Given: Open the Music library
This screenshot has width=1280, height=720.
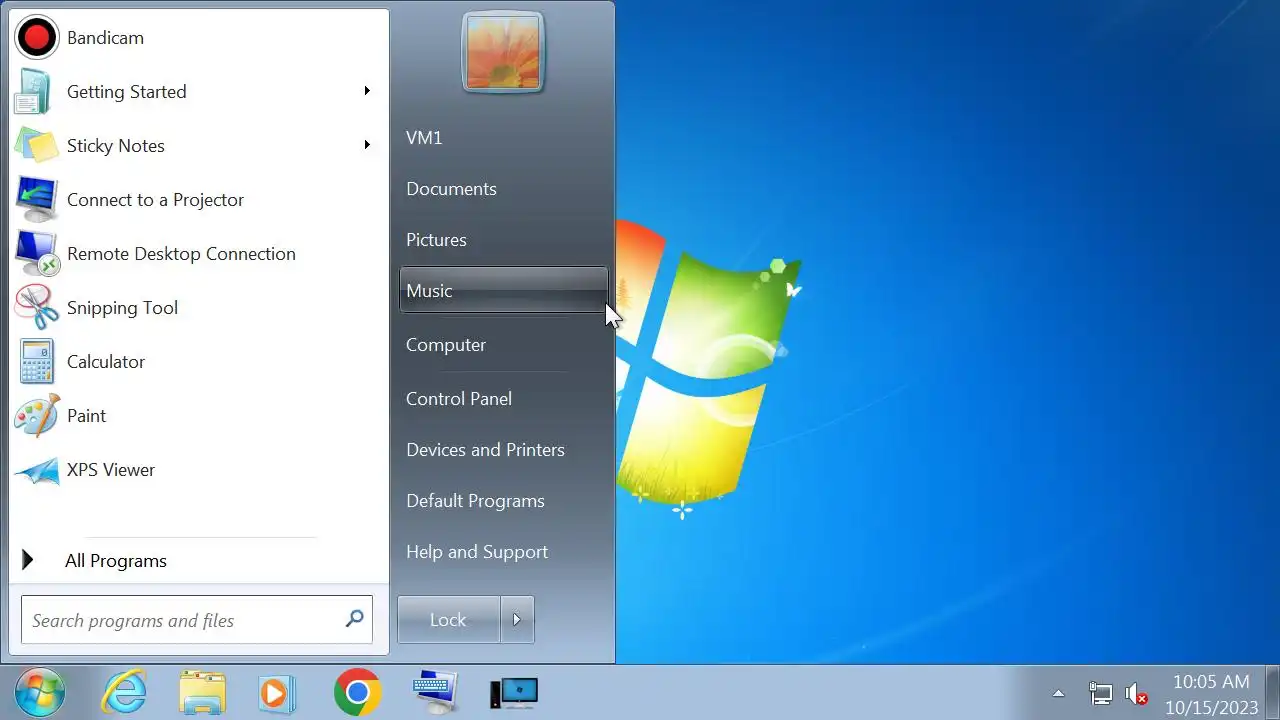Looking at the screenshot, I should pos(503,291).
